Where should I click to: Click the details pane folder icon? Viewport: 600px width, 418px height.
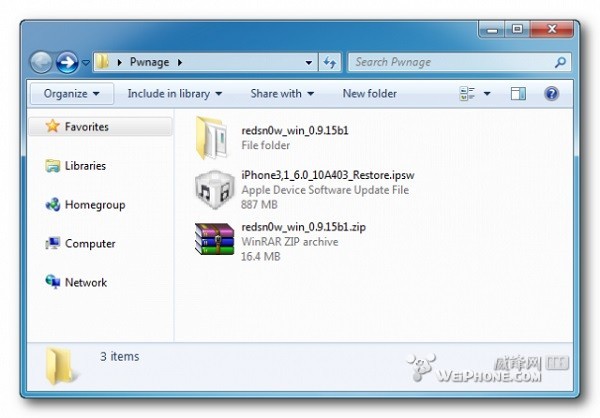point(59,366)
